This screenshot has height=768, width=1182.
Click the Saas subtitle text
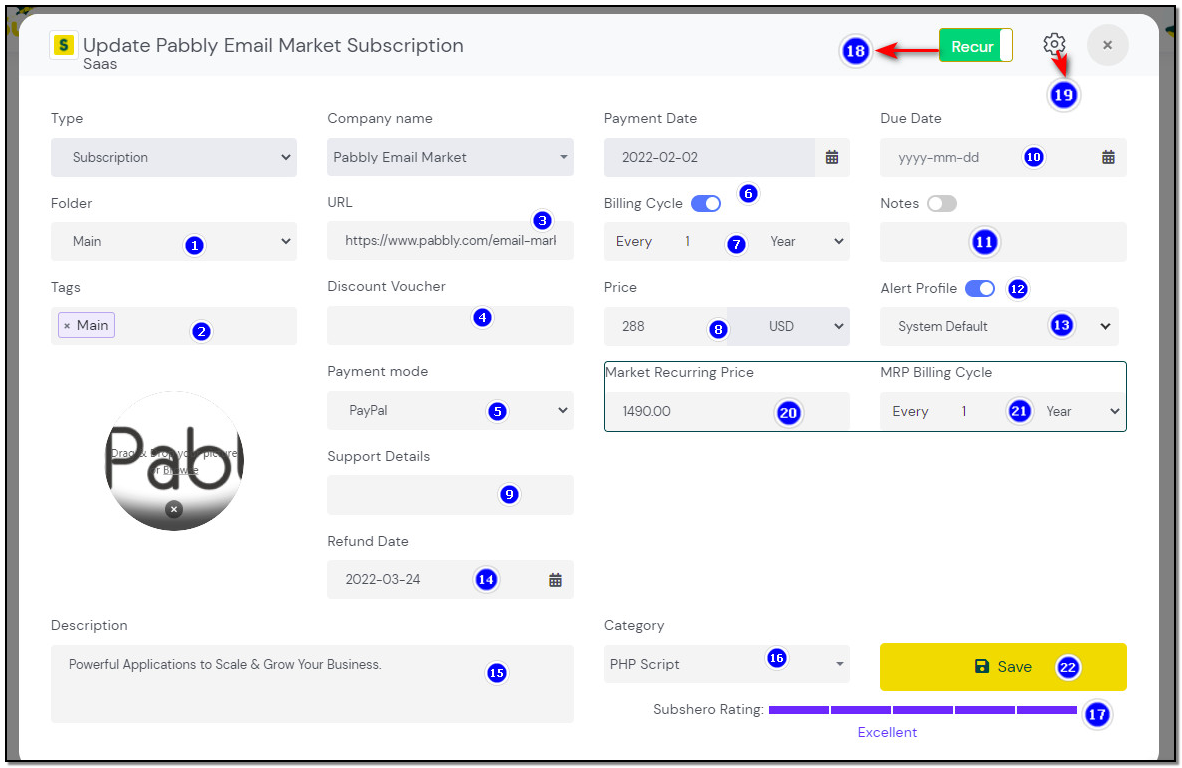[x=100, y=64]
